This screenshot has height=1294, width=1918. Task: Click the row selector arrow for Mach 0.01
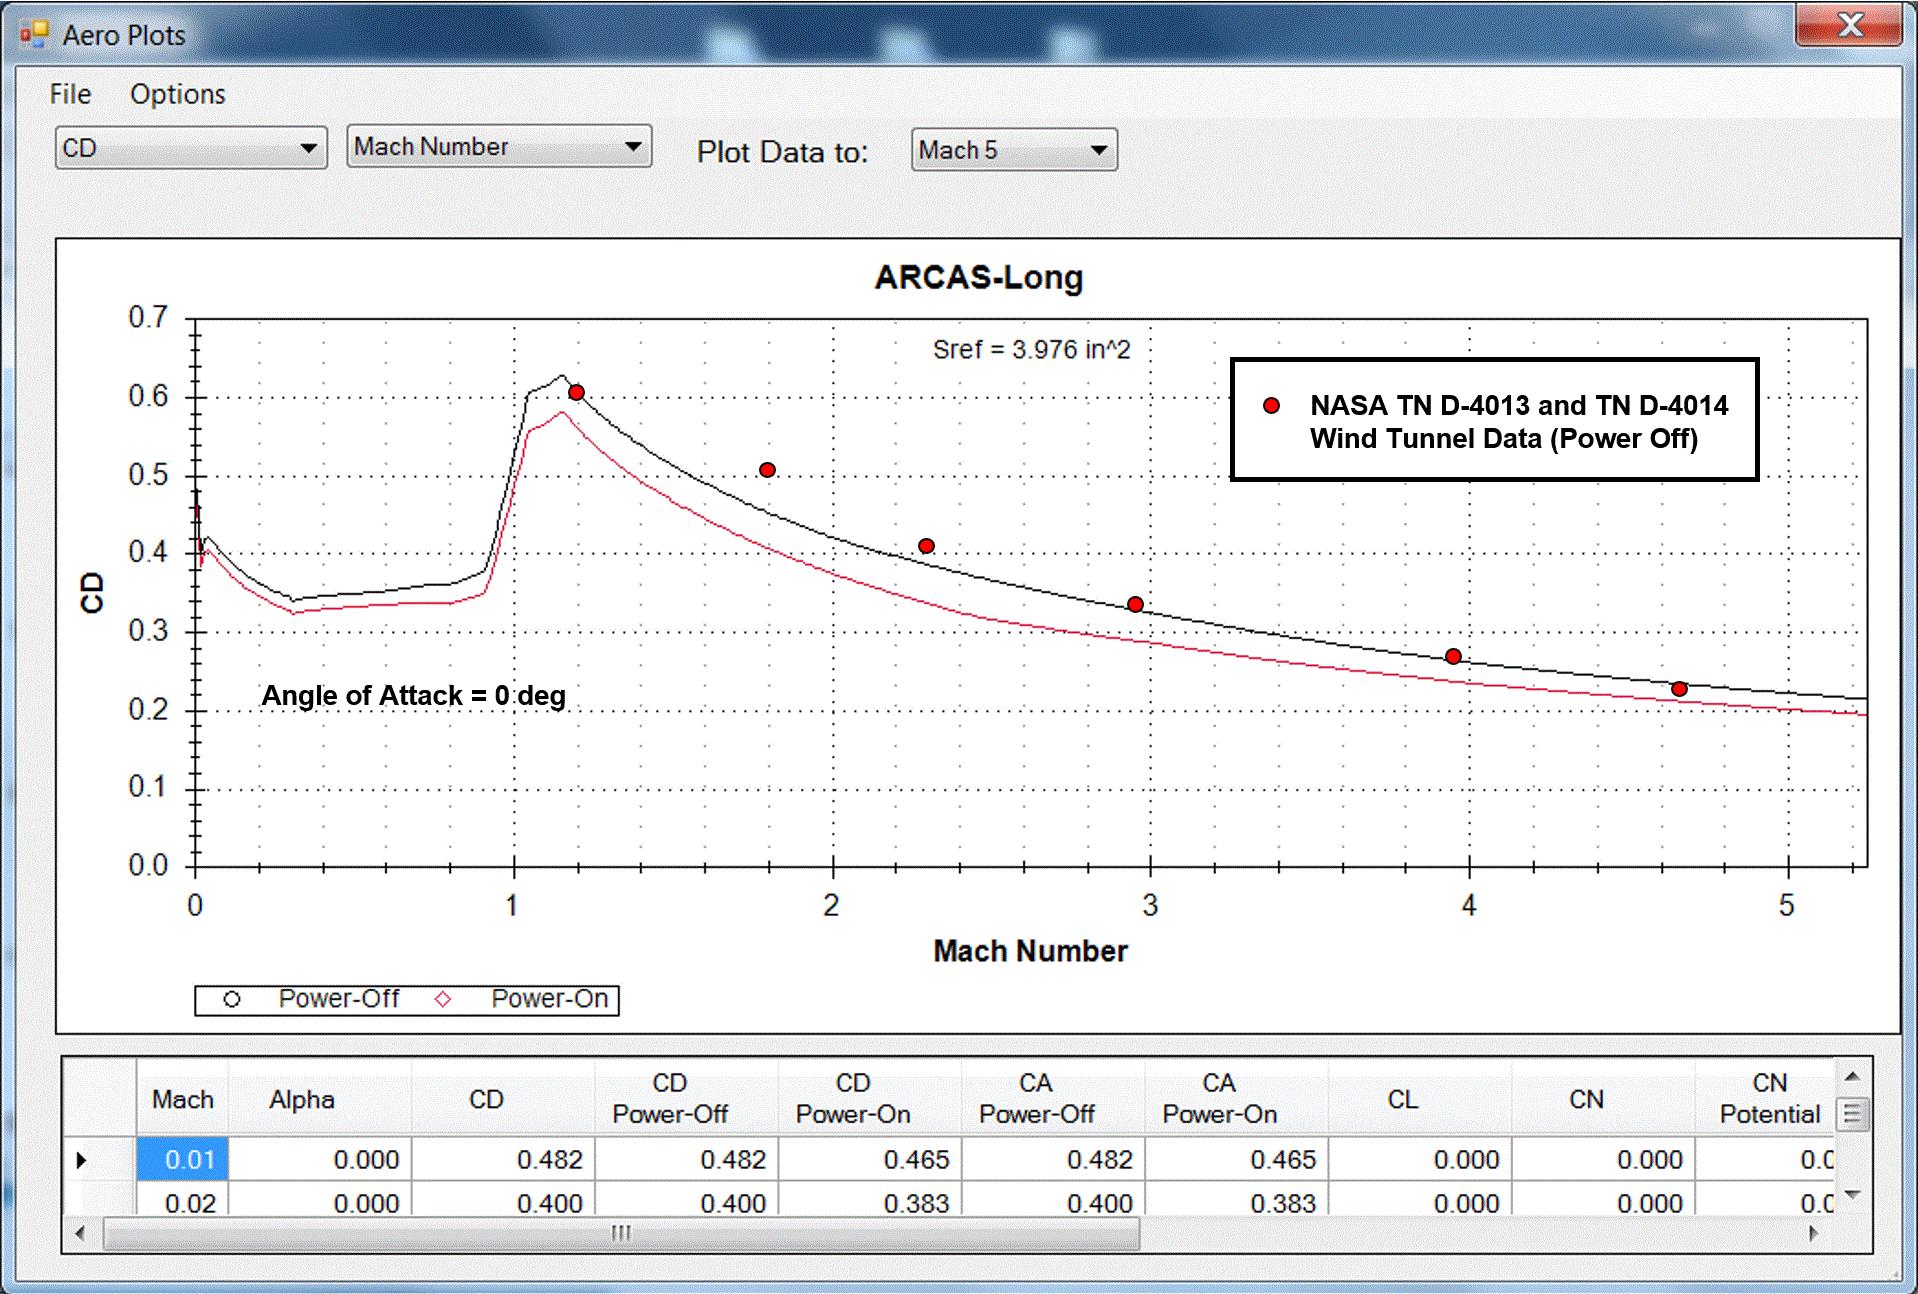coord(82,1160)
